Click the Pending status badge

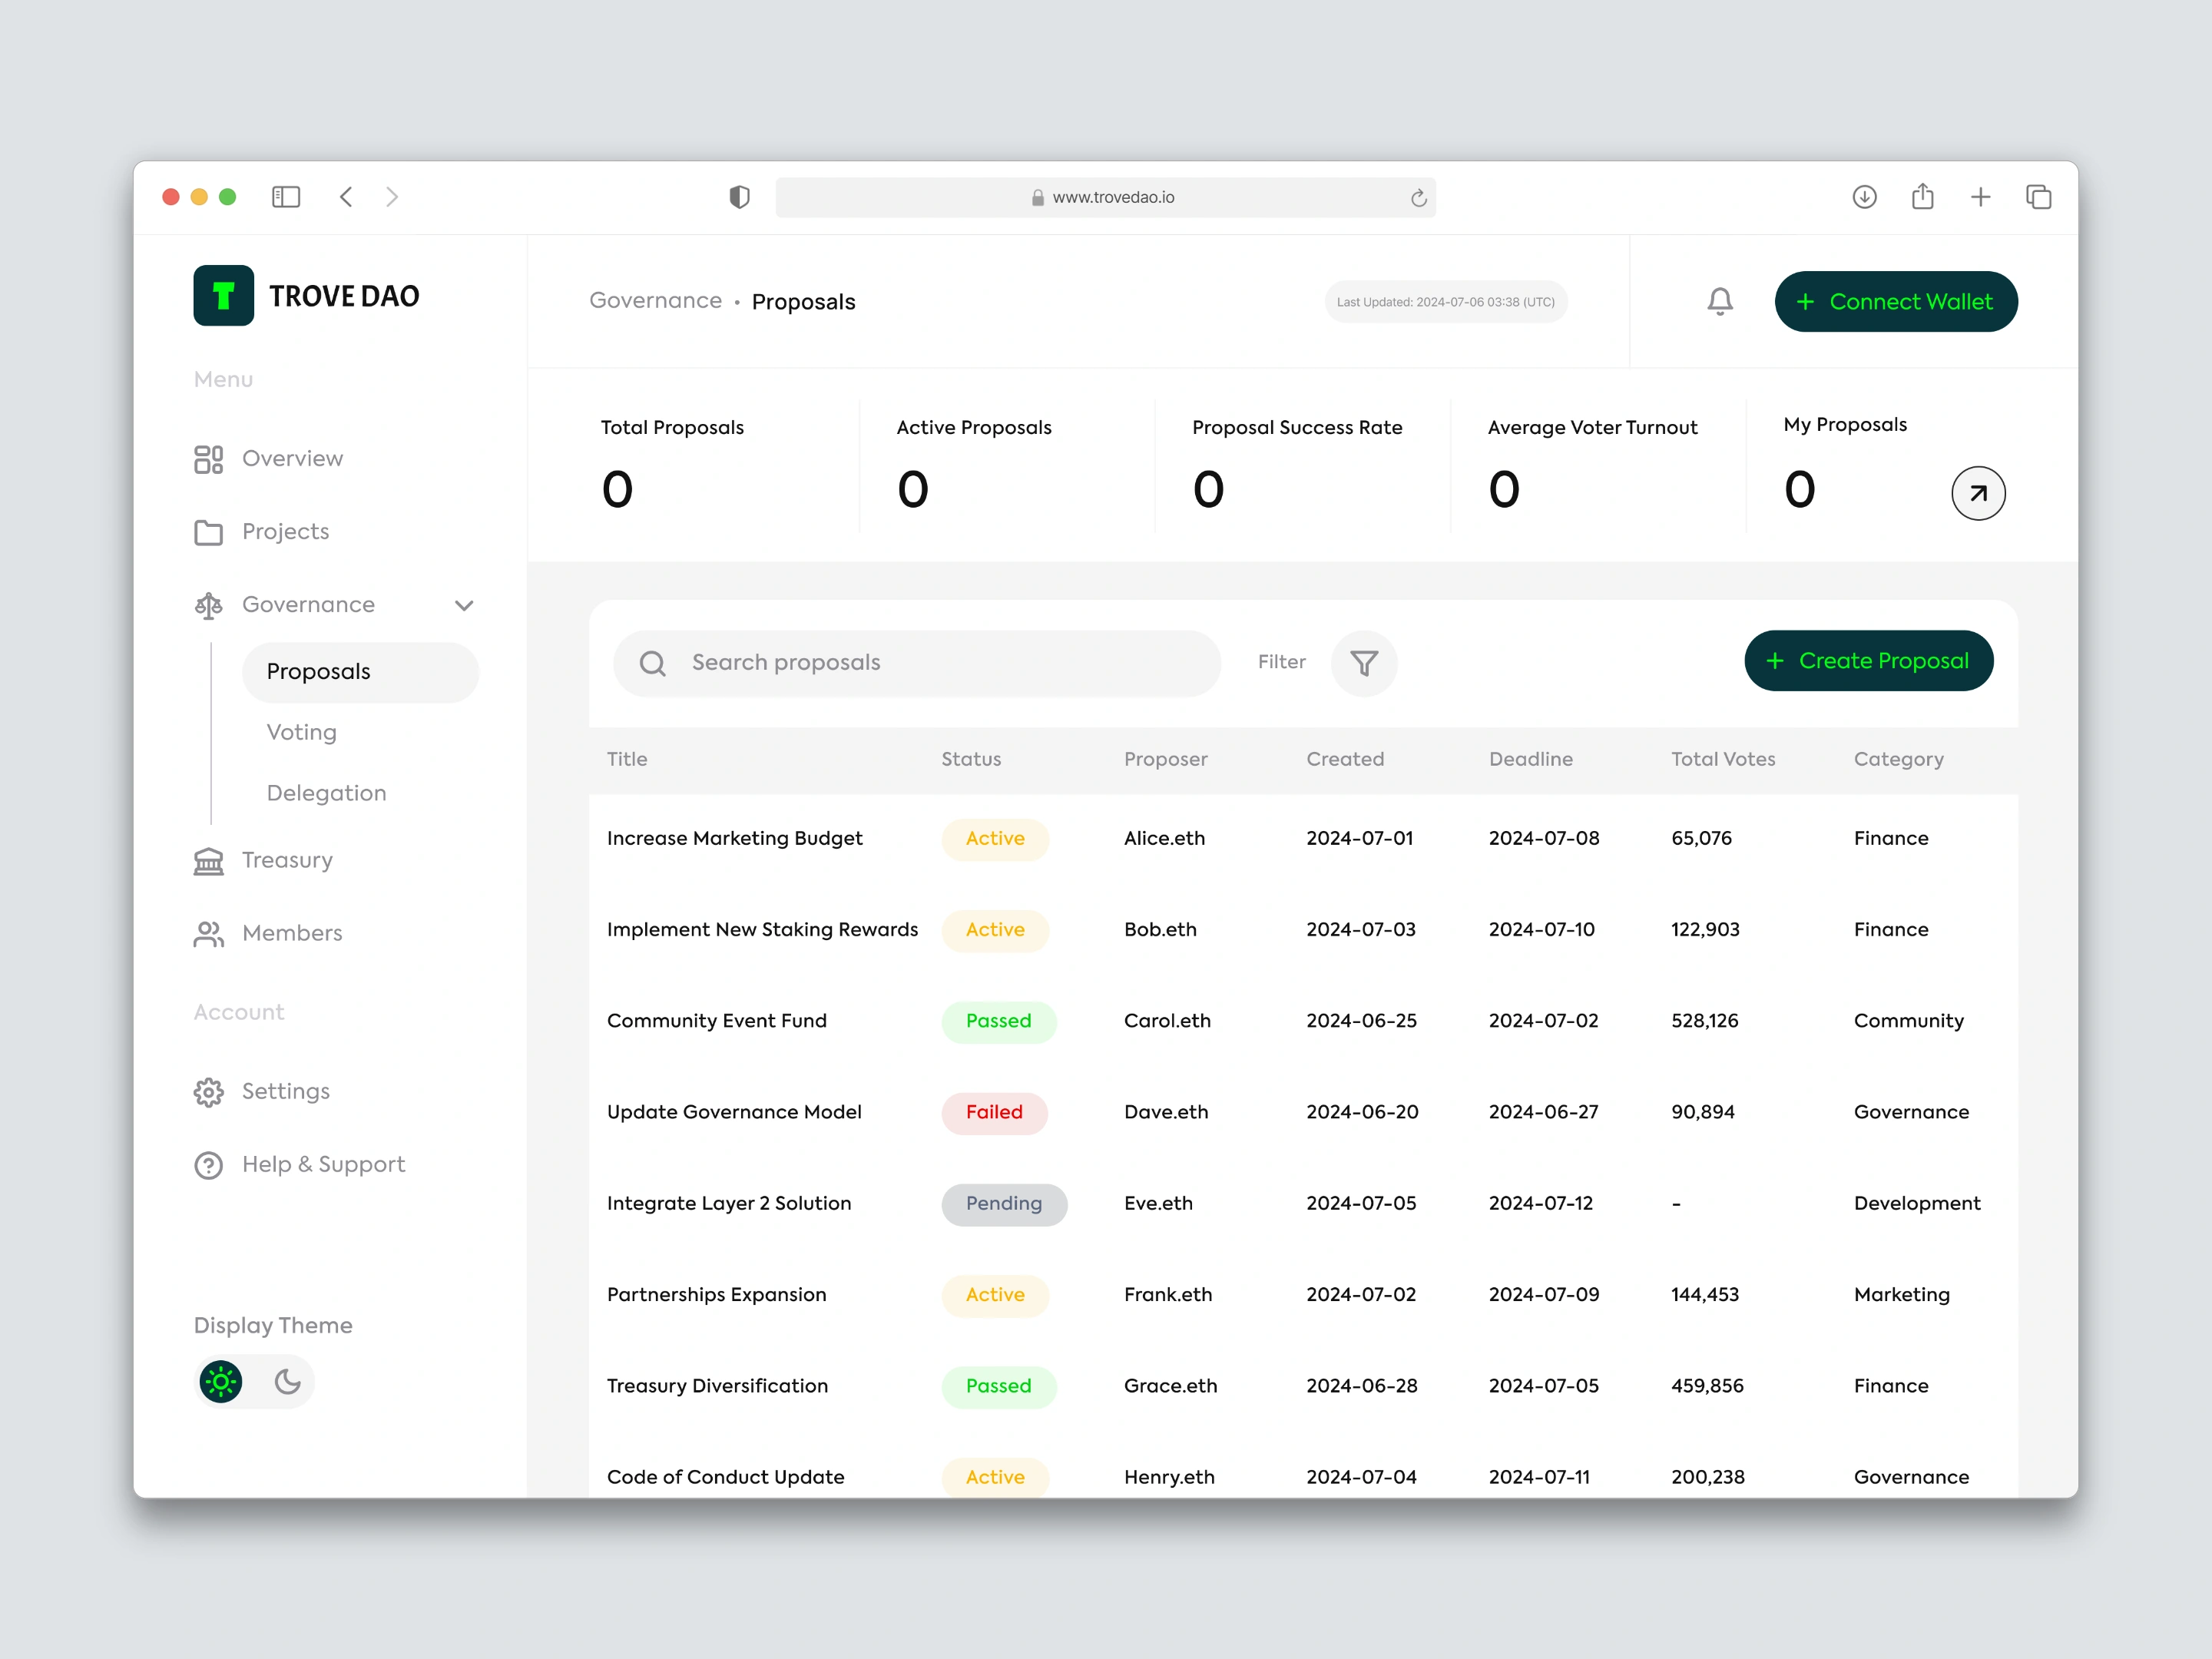click(x=1004, y=1204)
